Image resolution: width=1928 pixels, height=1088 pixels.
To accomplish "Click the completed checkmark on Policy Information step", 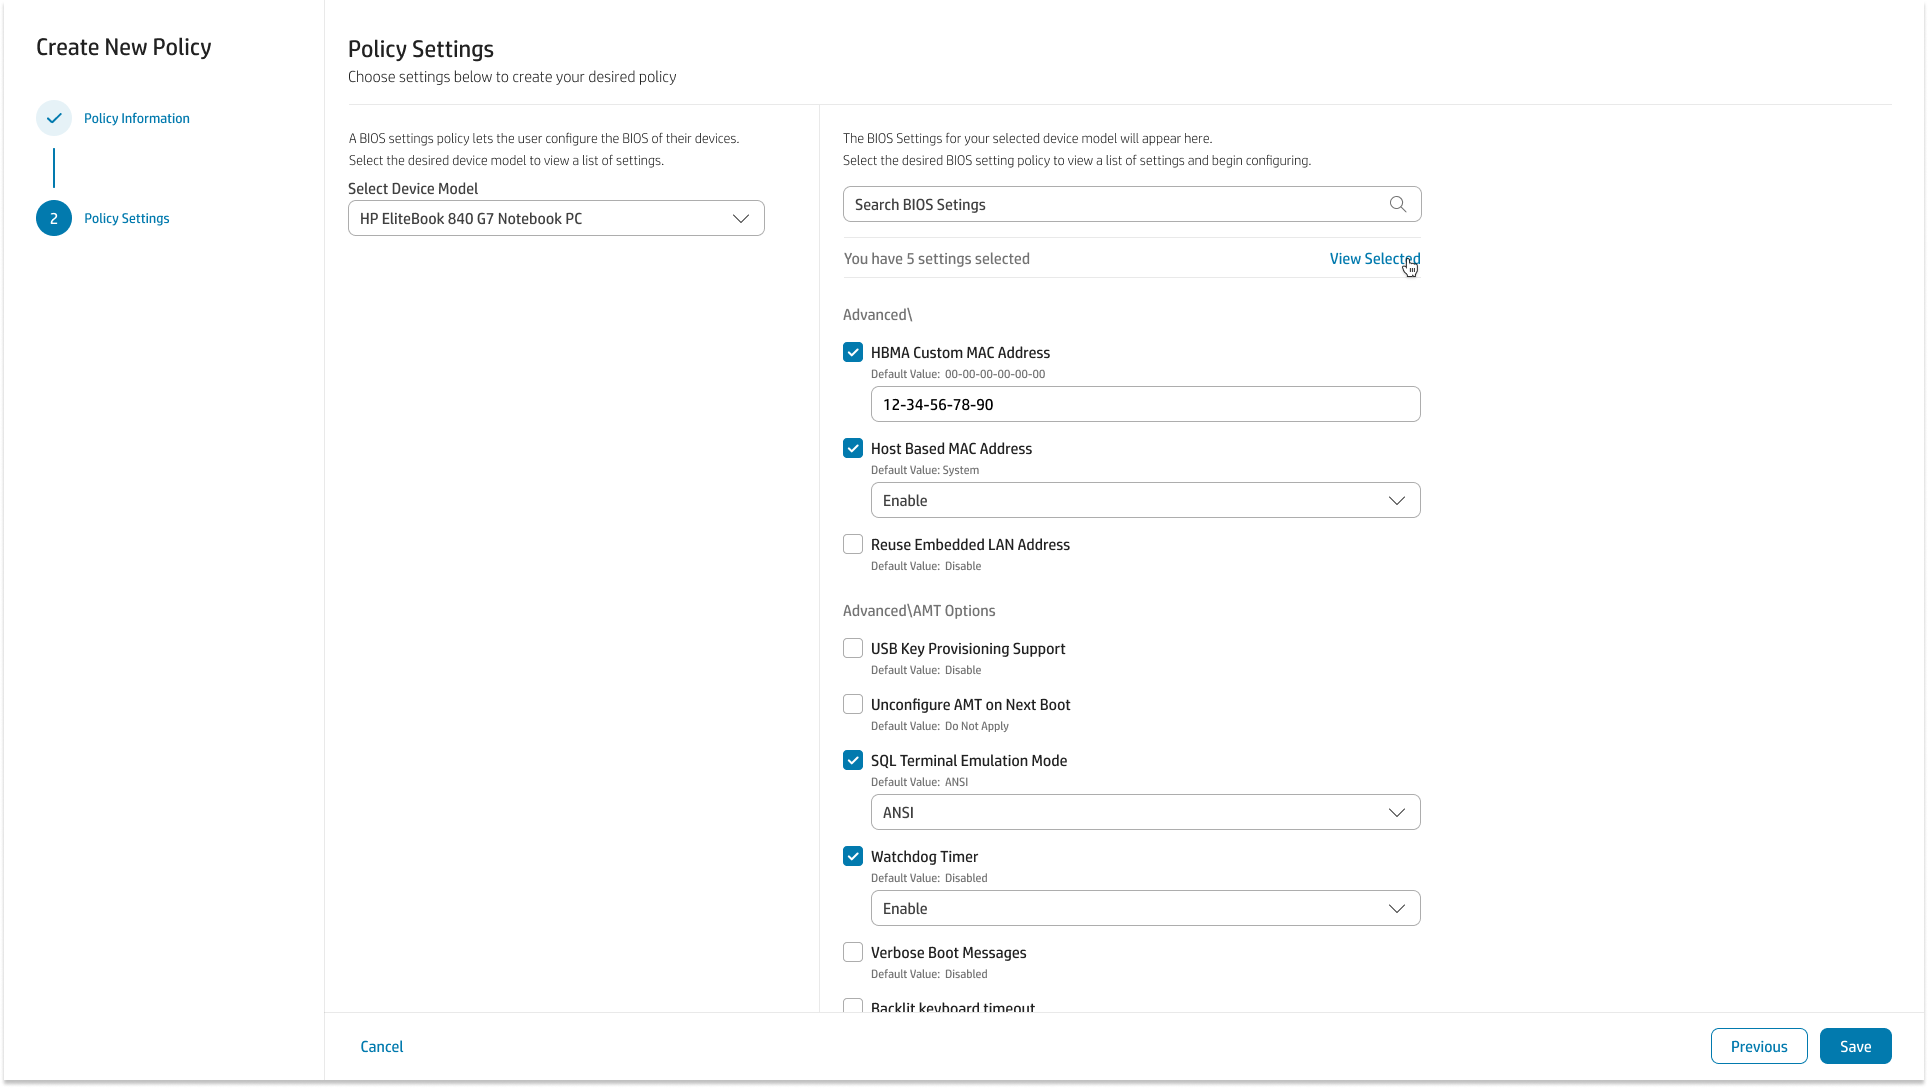I will [x=54, y=117].
